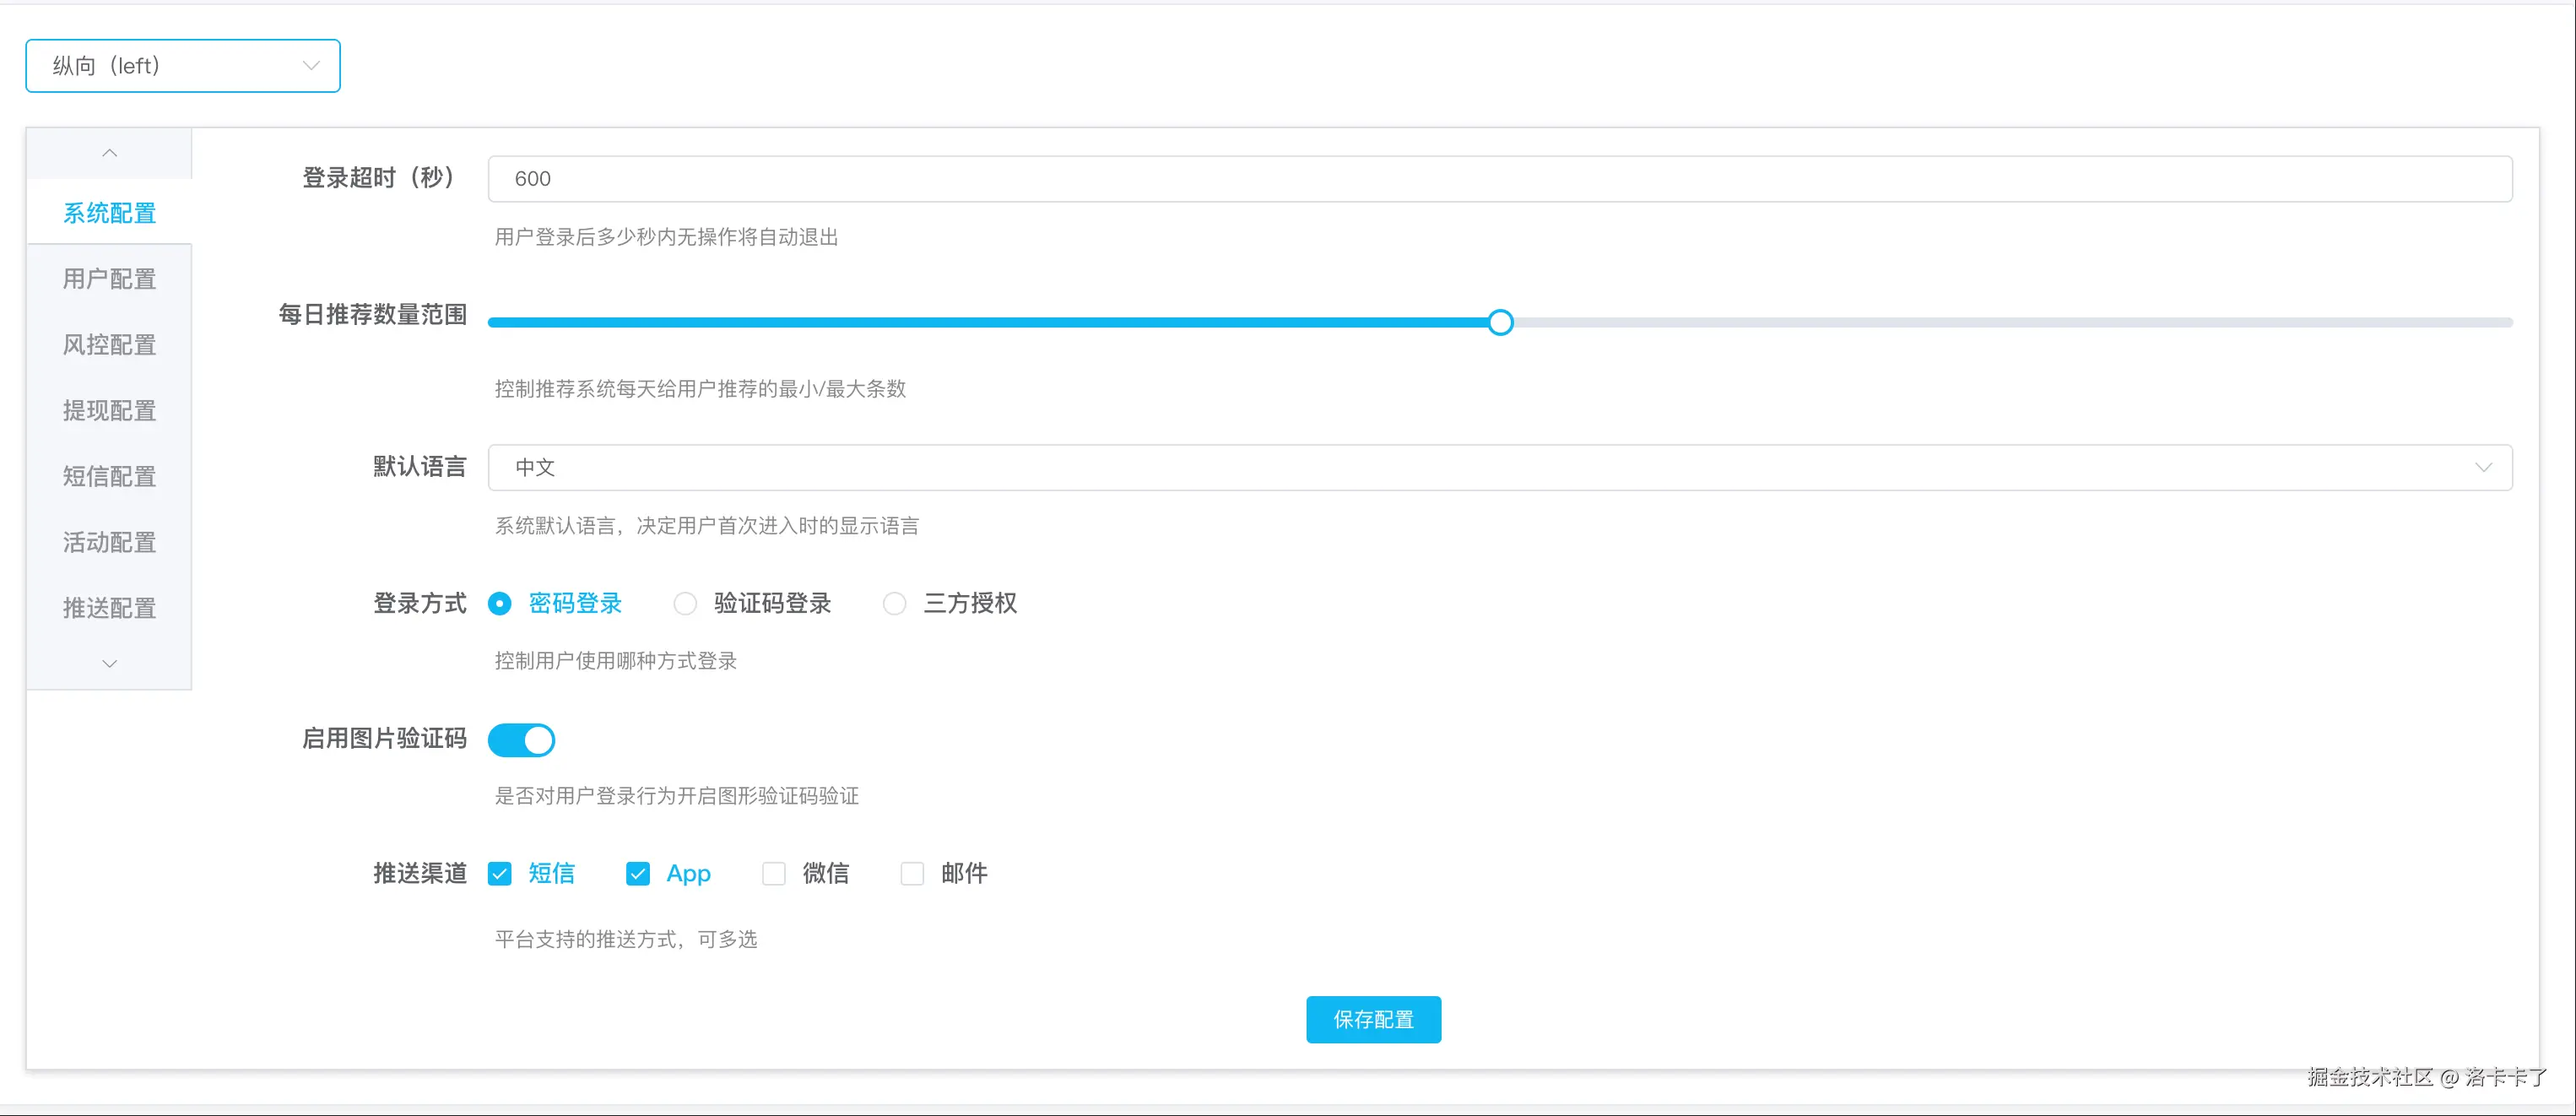
Task: Go to the 短信配置 tab
Action: coord(109,477)
